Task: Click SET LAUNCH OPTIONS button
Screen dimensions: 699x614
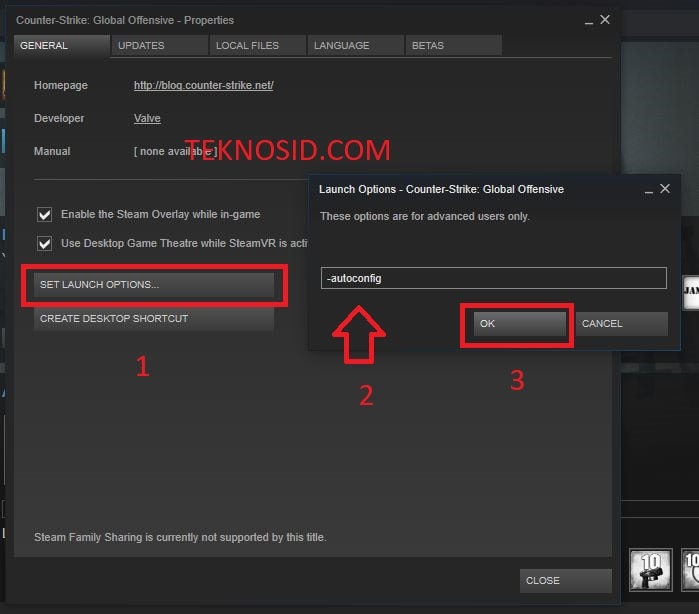Action: tap(154, 284)
